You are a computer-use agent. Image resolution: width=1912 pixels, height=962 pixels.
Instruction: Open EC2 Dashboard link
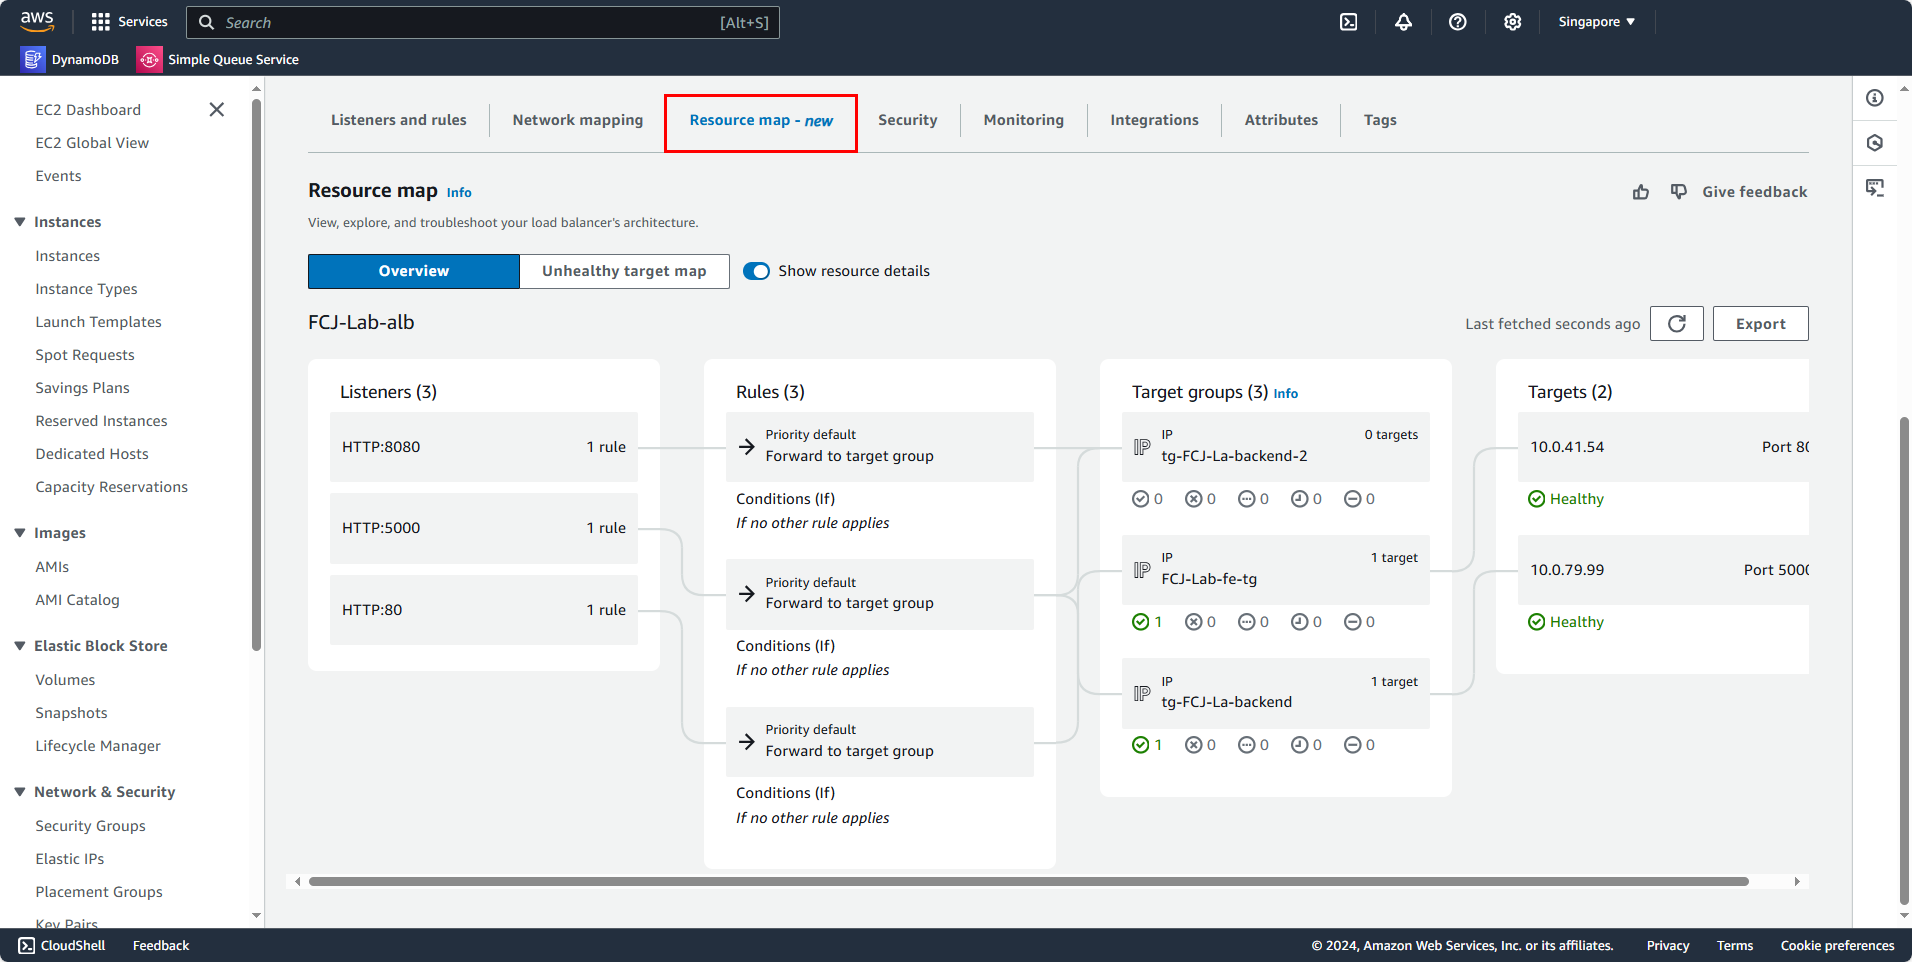88,110
